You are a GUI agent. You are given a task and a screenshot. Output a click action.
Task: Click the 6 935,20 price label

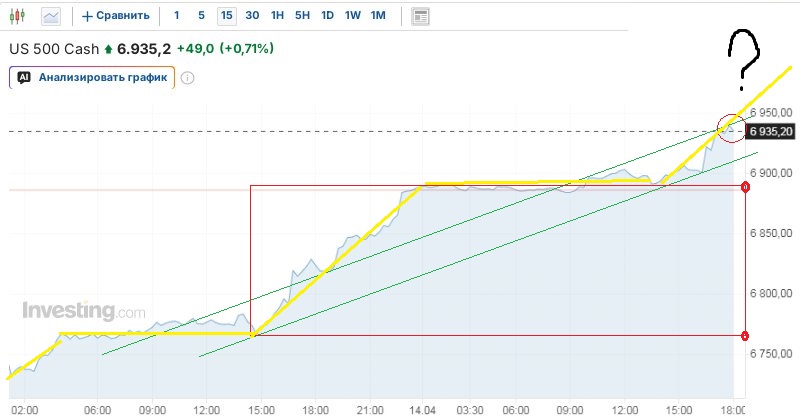(770, 131)
